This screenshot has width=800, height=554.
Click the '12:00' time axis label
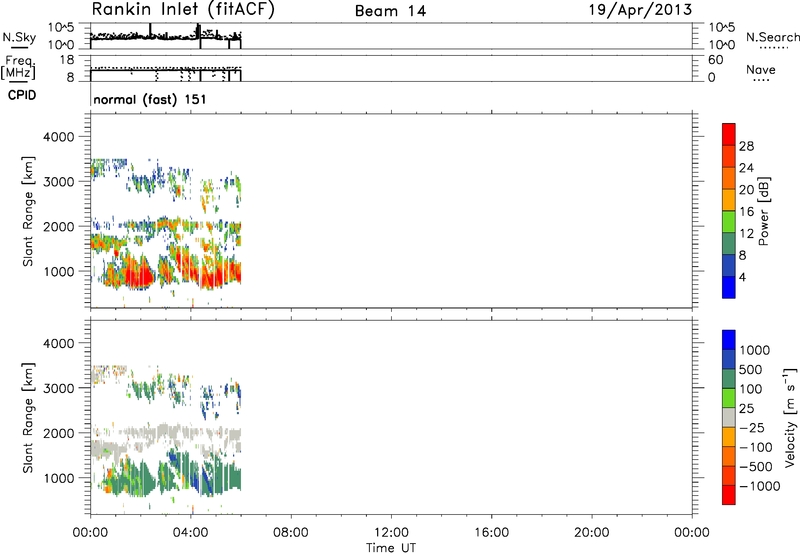point(391,533)
